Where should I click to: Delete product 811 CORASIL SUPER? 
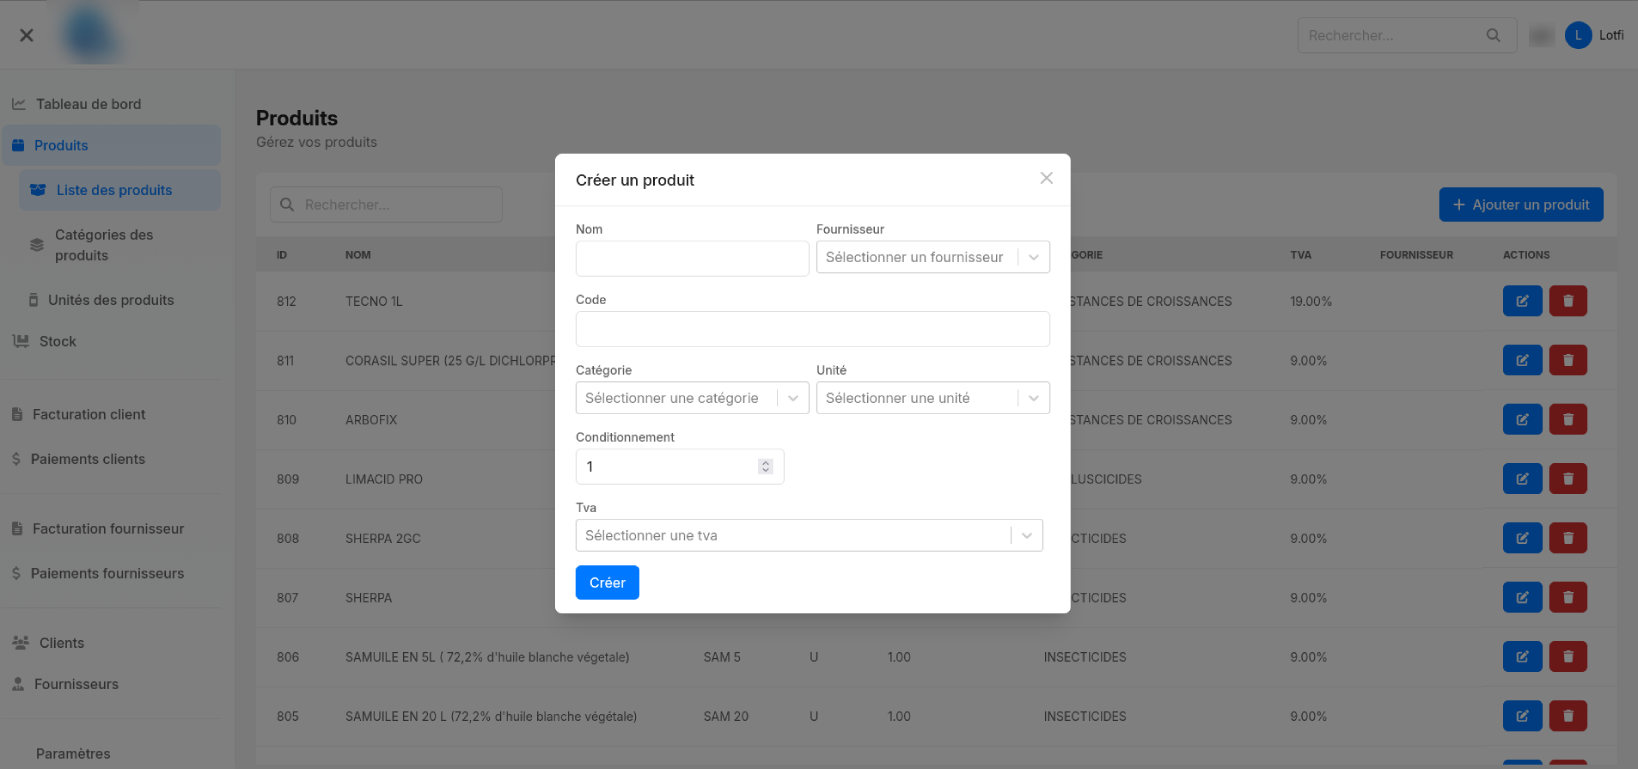pyautogui.click(x=1568, y=360)
